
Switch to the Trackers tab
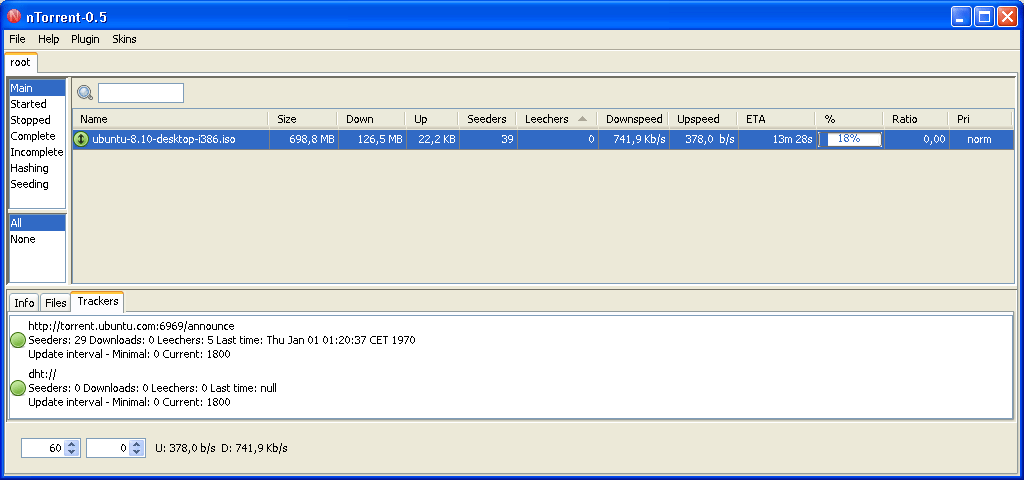(97, 302)
